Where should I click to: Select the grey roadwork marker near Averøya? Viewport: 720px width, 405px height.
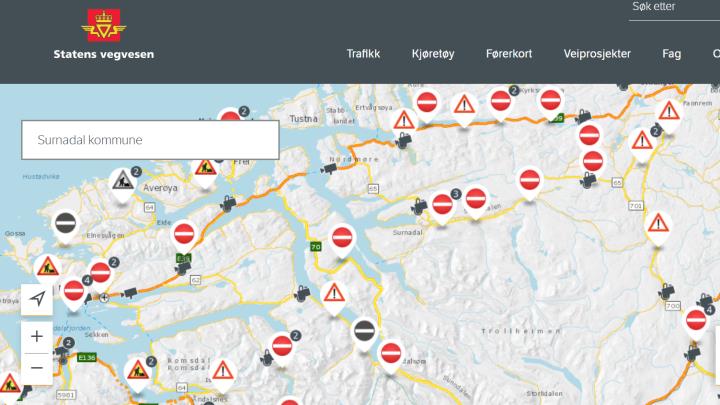click(123, 184)
